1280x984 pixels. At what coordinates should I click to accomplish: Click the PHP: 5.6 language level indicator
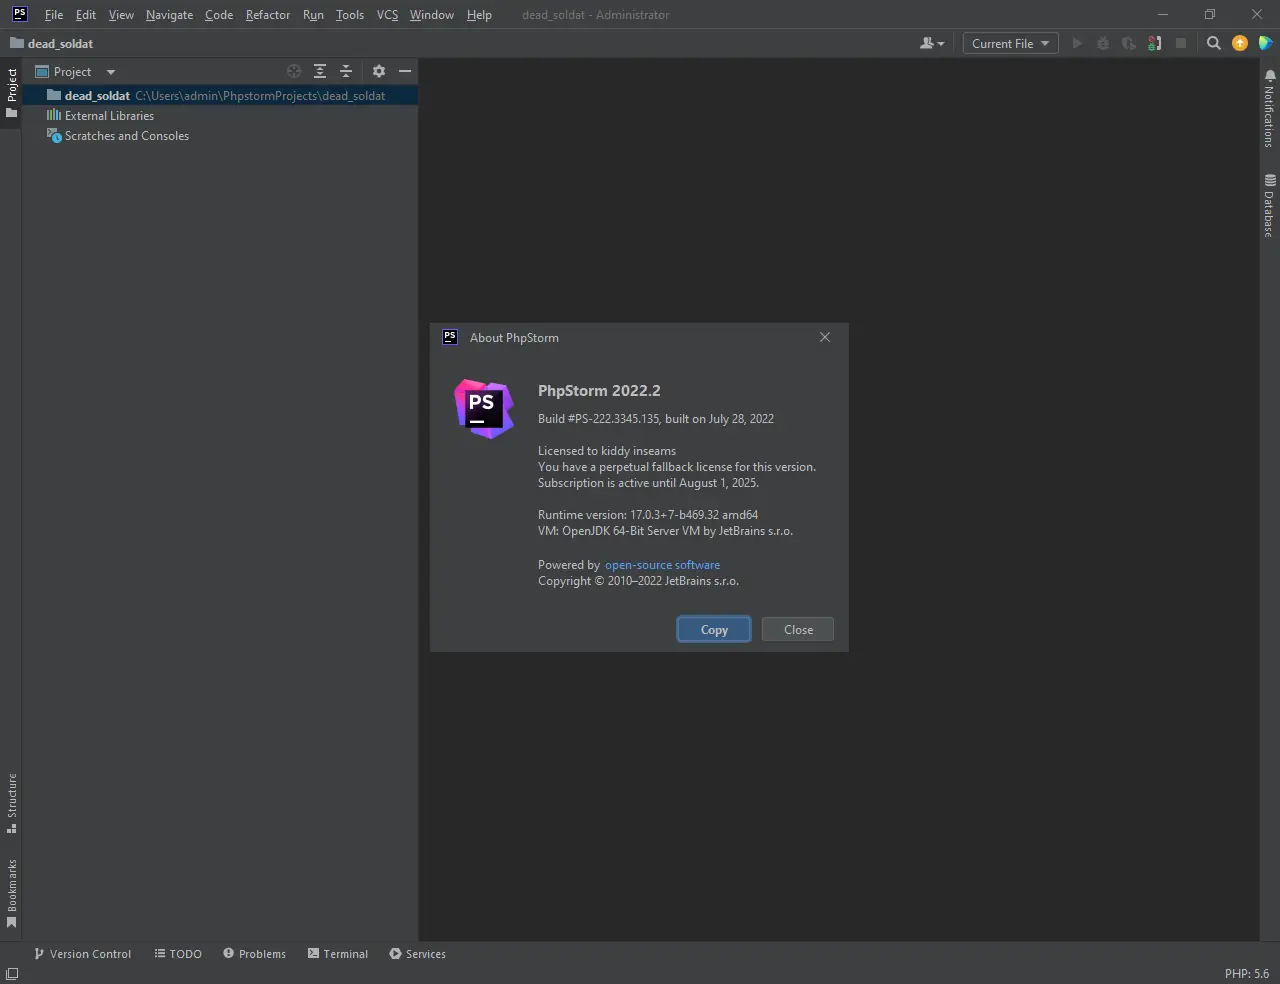coord(1246,974)
